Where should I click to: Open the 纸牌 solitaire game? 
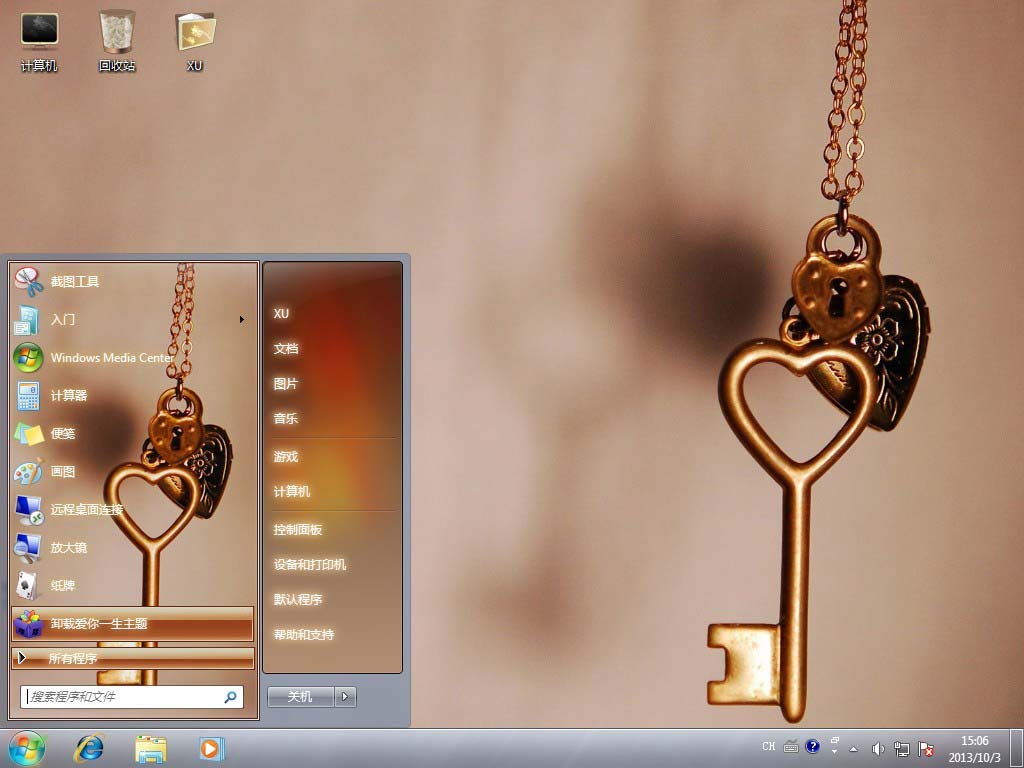(63, 586)
